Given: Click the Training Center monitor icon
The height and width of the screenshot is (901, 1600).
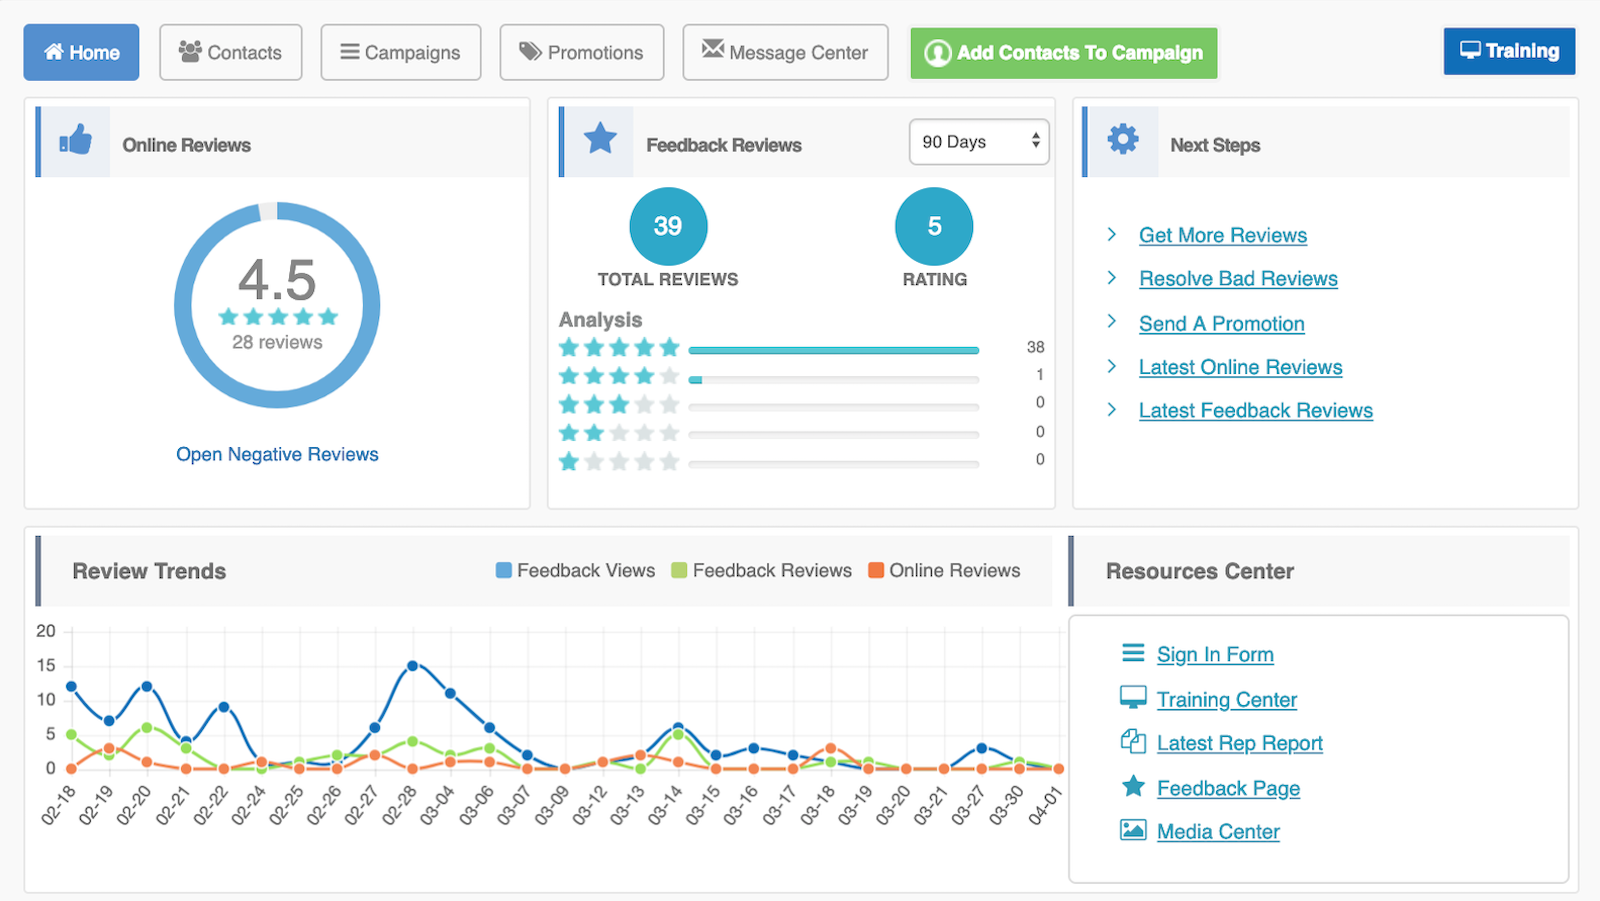Looking at the screenshot, I should tap(1133, 697).
